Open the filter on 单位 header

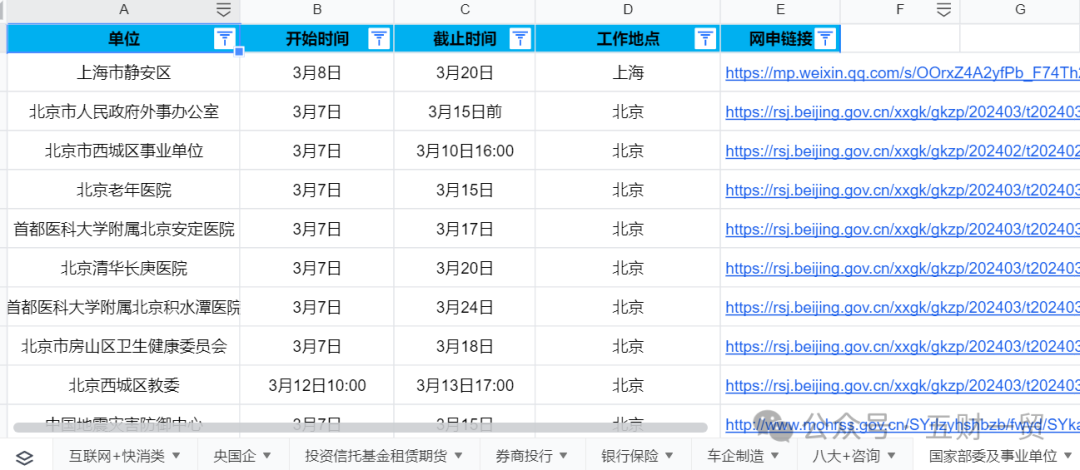click(225, 39)
